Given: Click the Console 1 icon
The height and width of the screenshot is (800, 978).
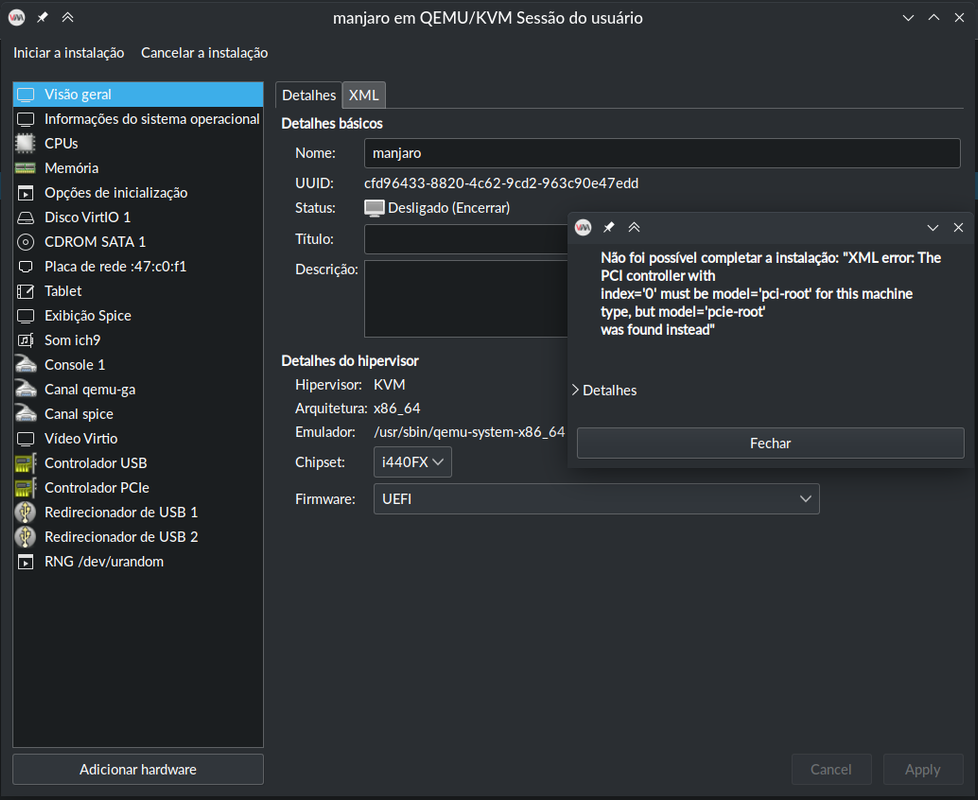Looking at the screenshot, I should pyautogui.click(x=26, y=365).
